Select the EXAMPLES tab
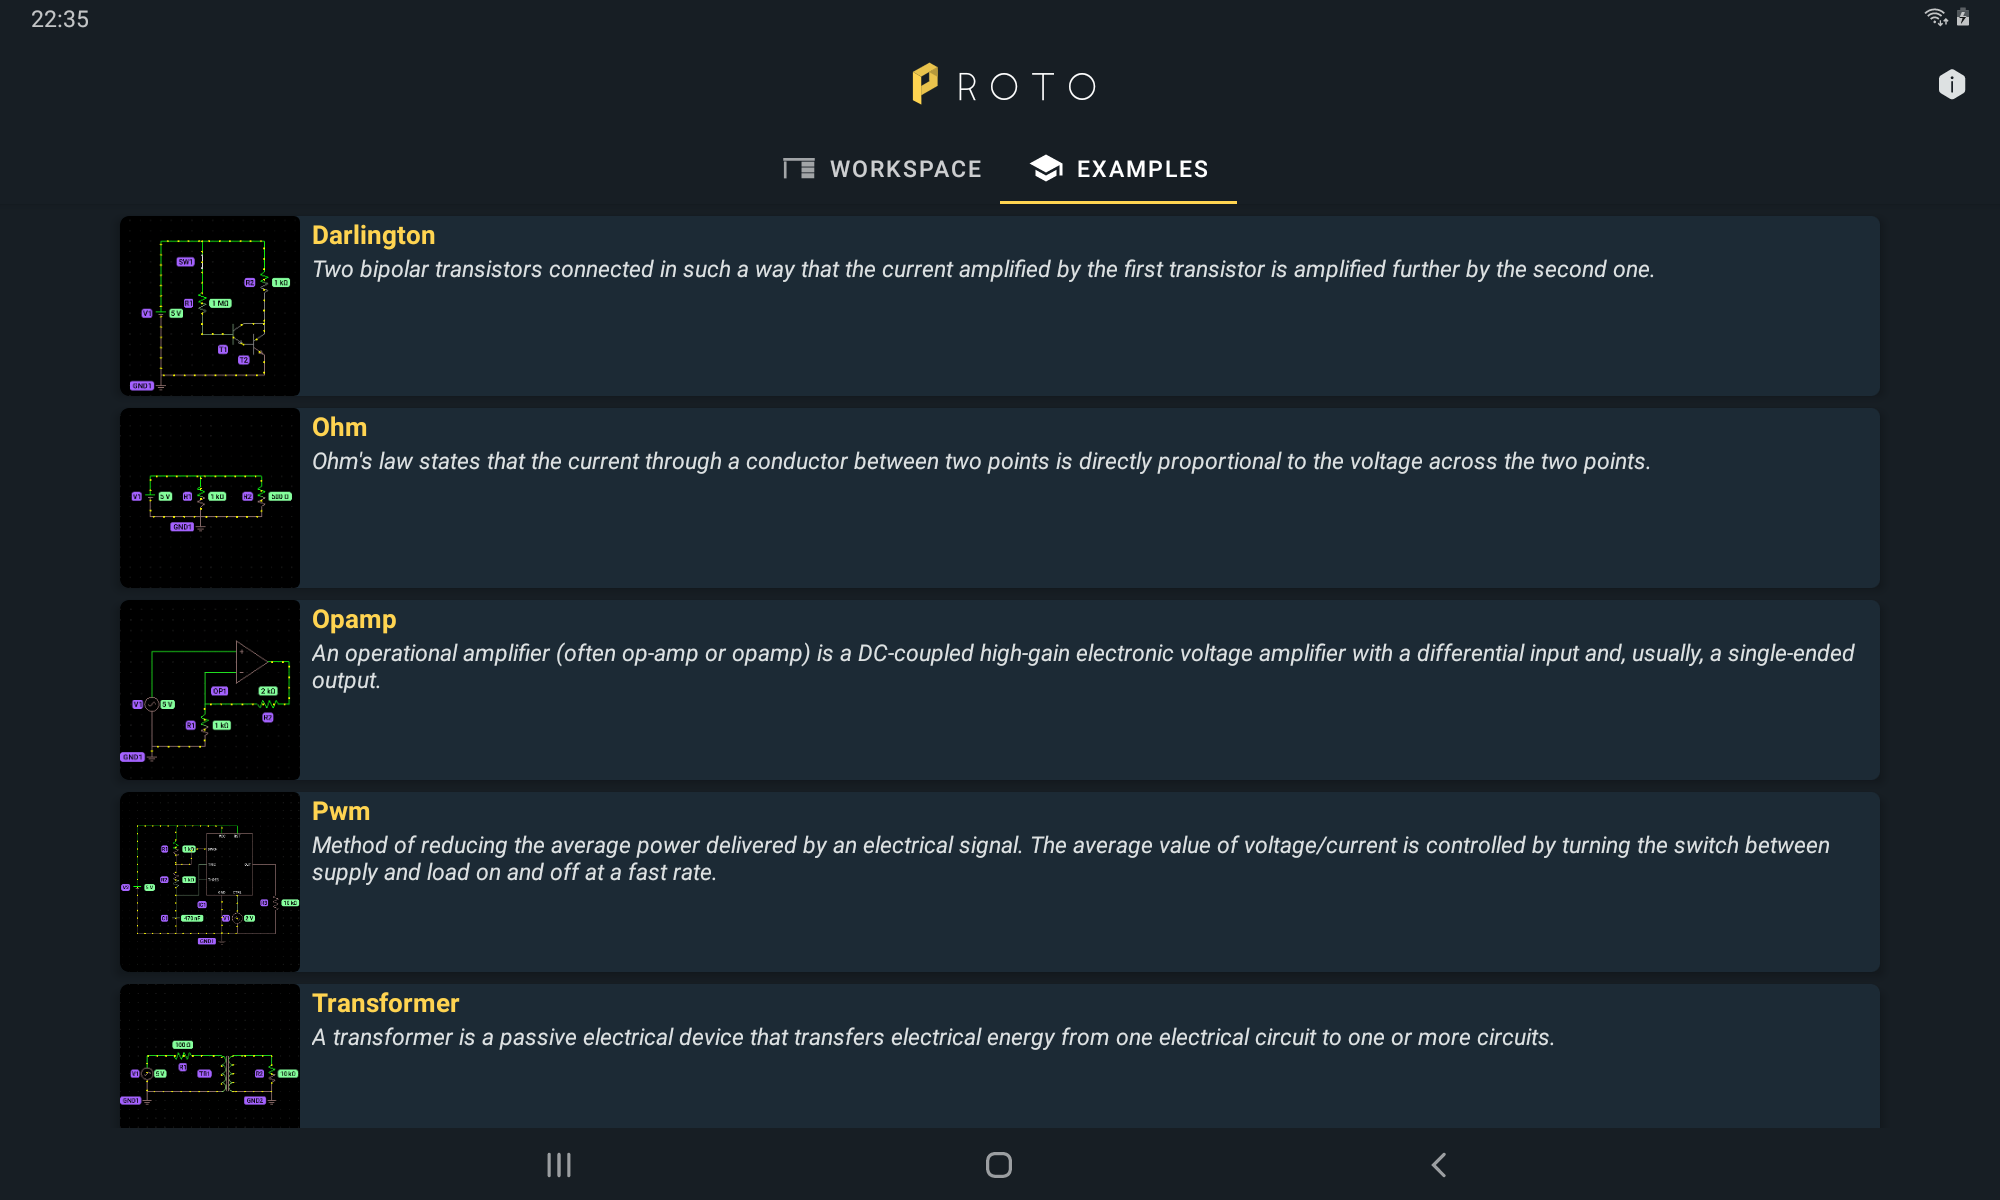 (x=1118, y=169)
